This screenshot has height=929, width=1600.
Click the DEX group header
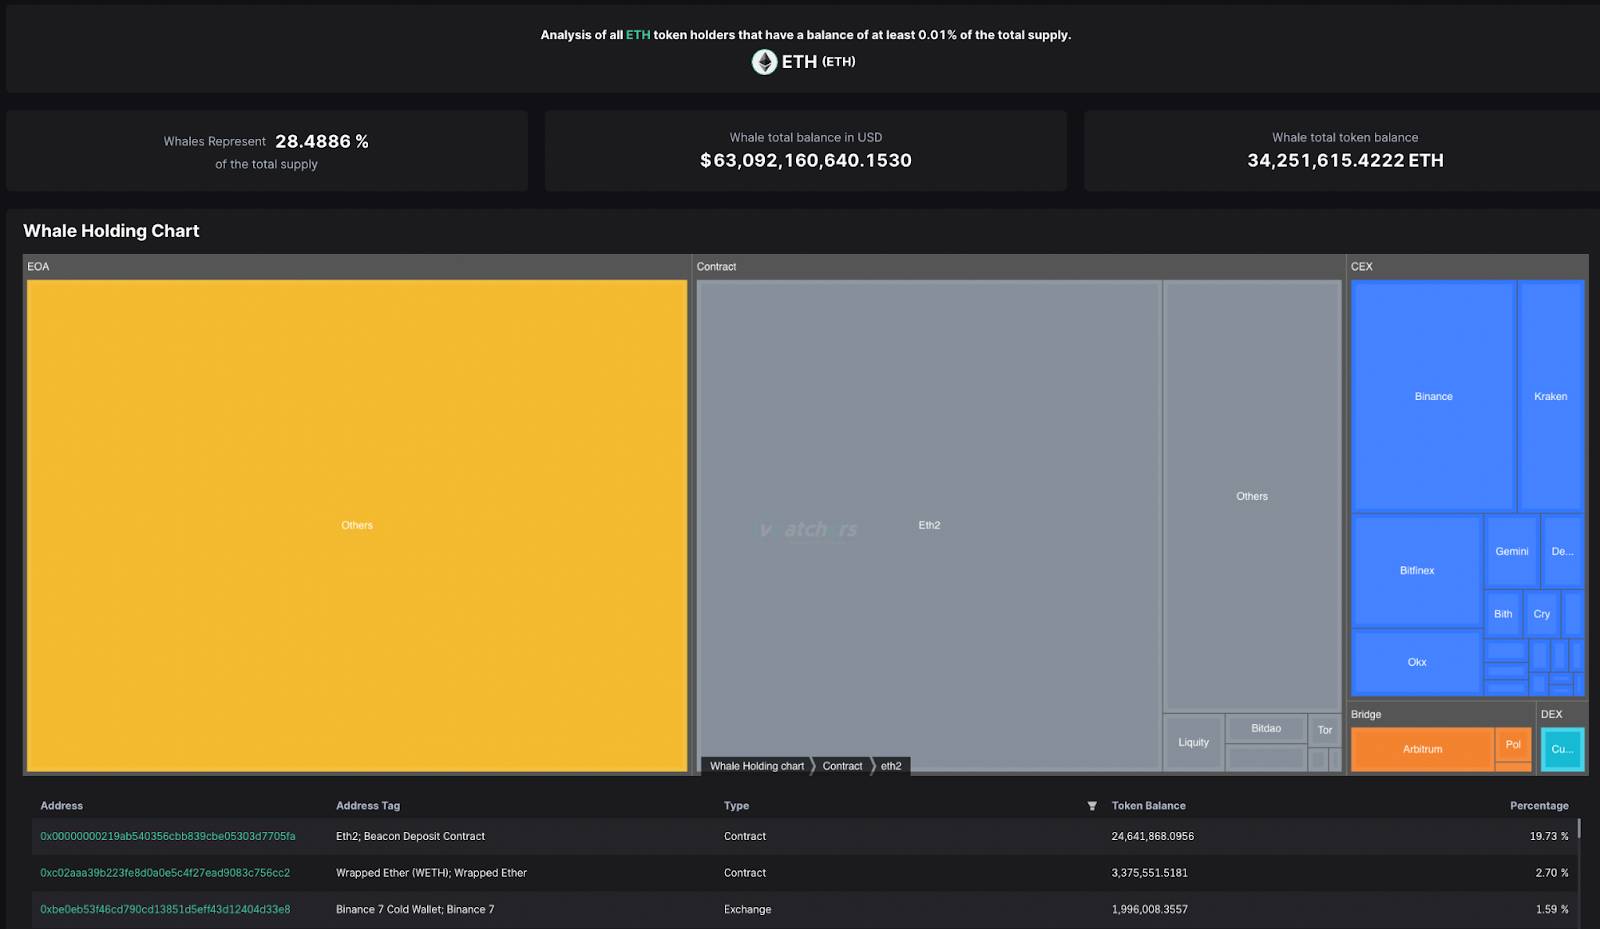pyautogui.click(x=1563, y=714)
